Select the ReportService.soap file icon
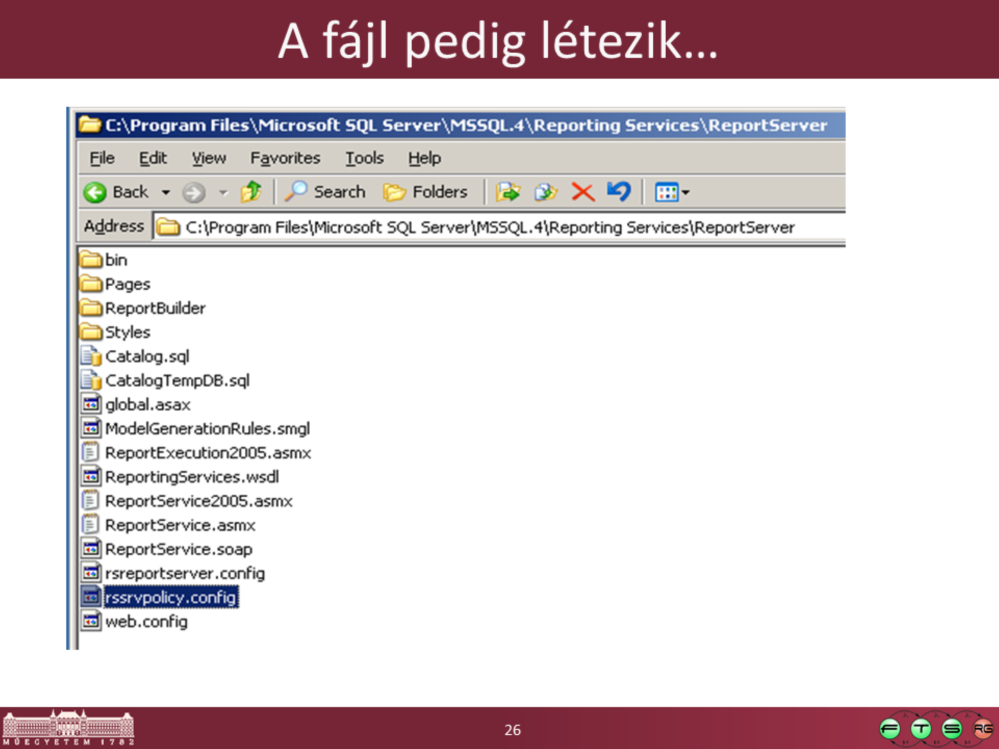This screenshot has height=749, width=999. pyautogui.click(x=91, y=548)
